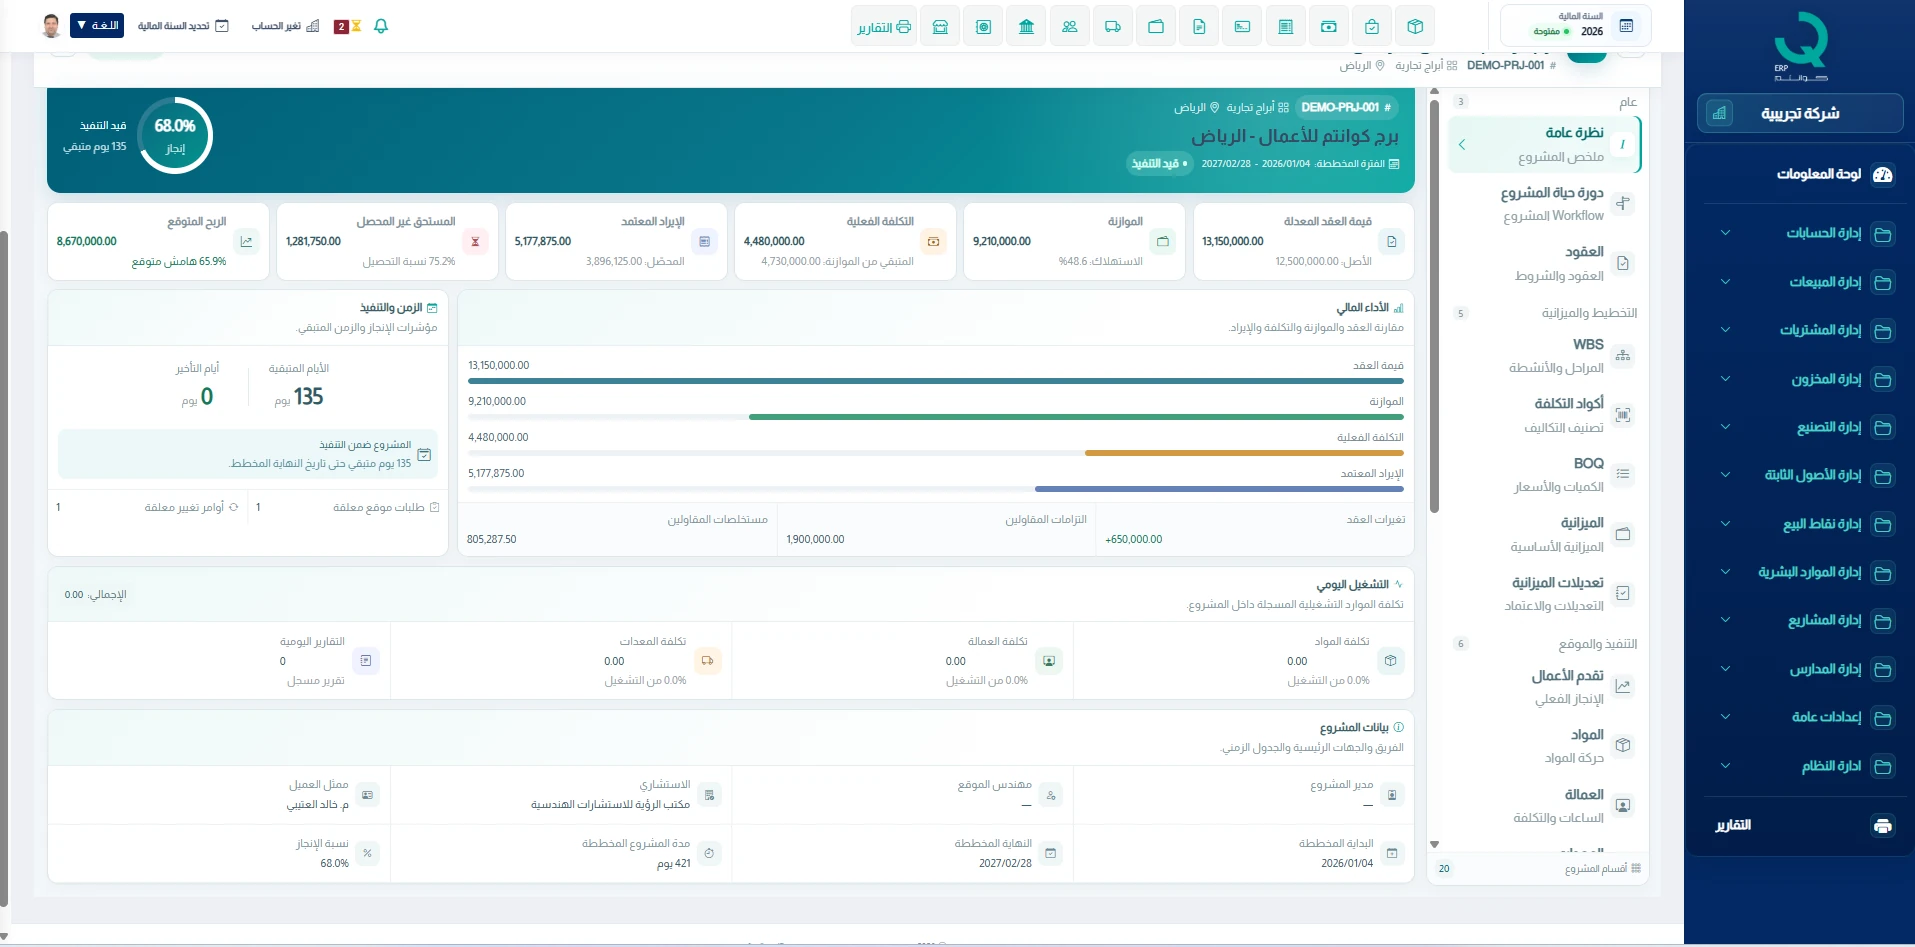Open دورة حياة المشروع Workflow item
Viewport: 1915px width, 947px height.
1544,204
